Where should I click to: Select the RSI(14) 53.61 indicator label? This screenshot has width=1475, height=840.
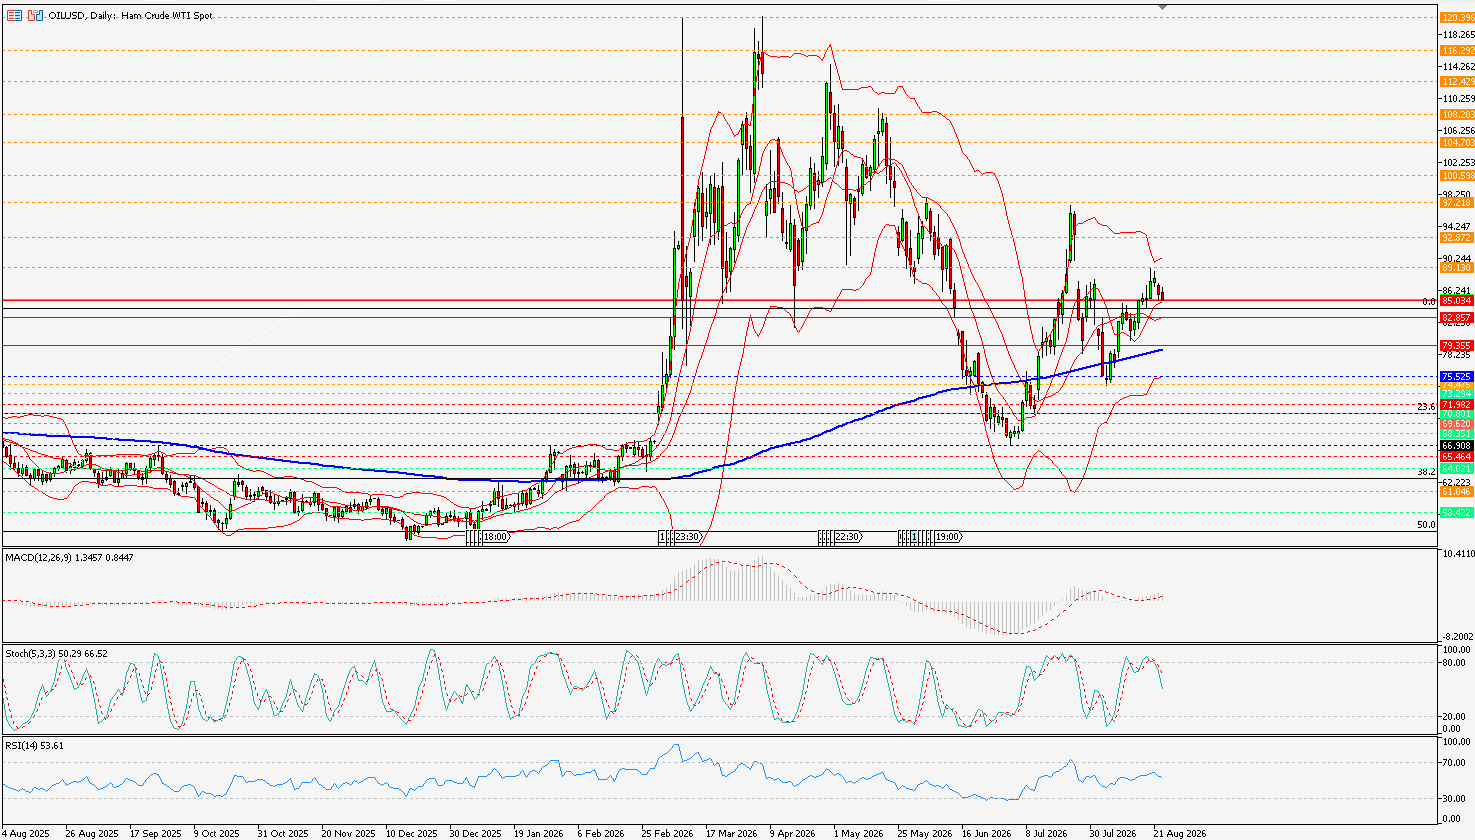(x=35, y=746)
